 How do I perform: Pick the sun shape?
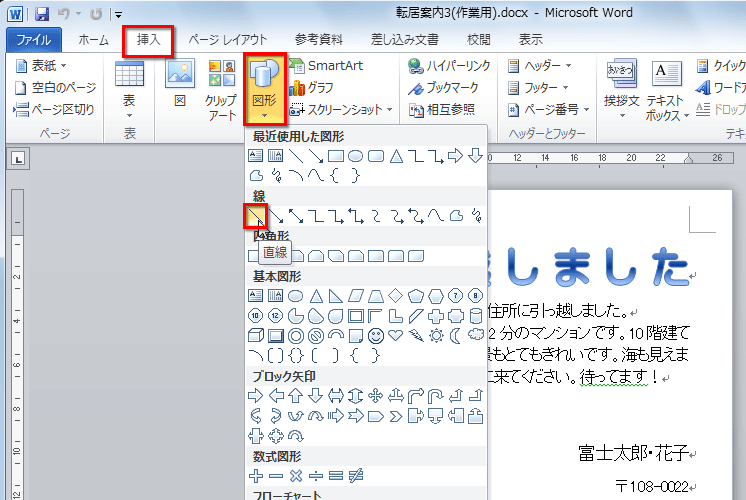[436, 336]
